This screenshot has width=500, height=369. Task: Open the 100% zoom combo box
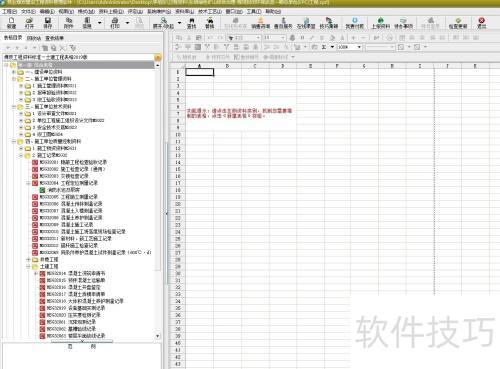350,47
